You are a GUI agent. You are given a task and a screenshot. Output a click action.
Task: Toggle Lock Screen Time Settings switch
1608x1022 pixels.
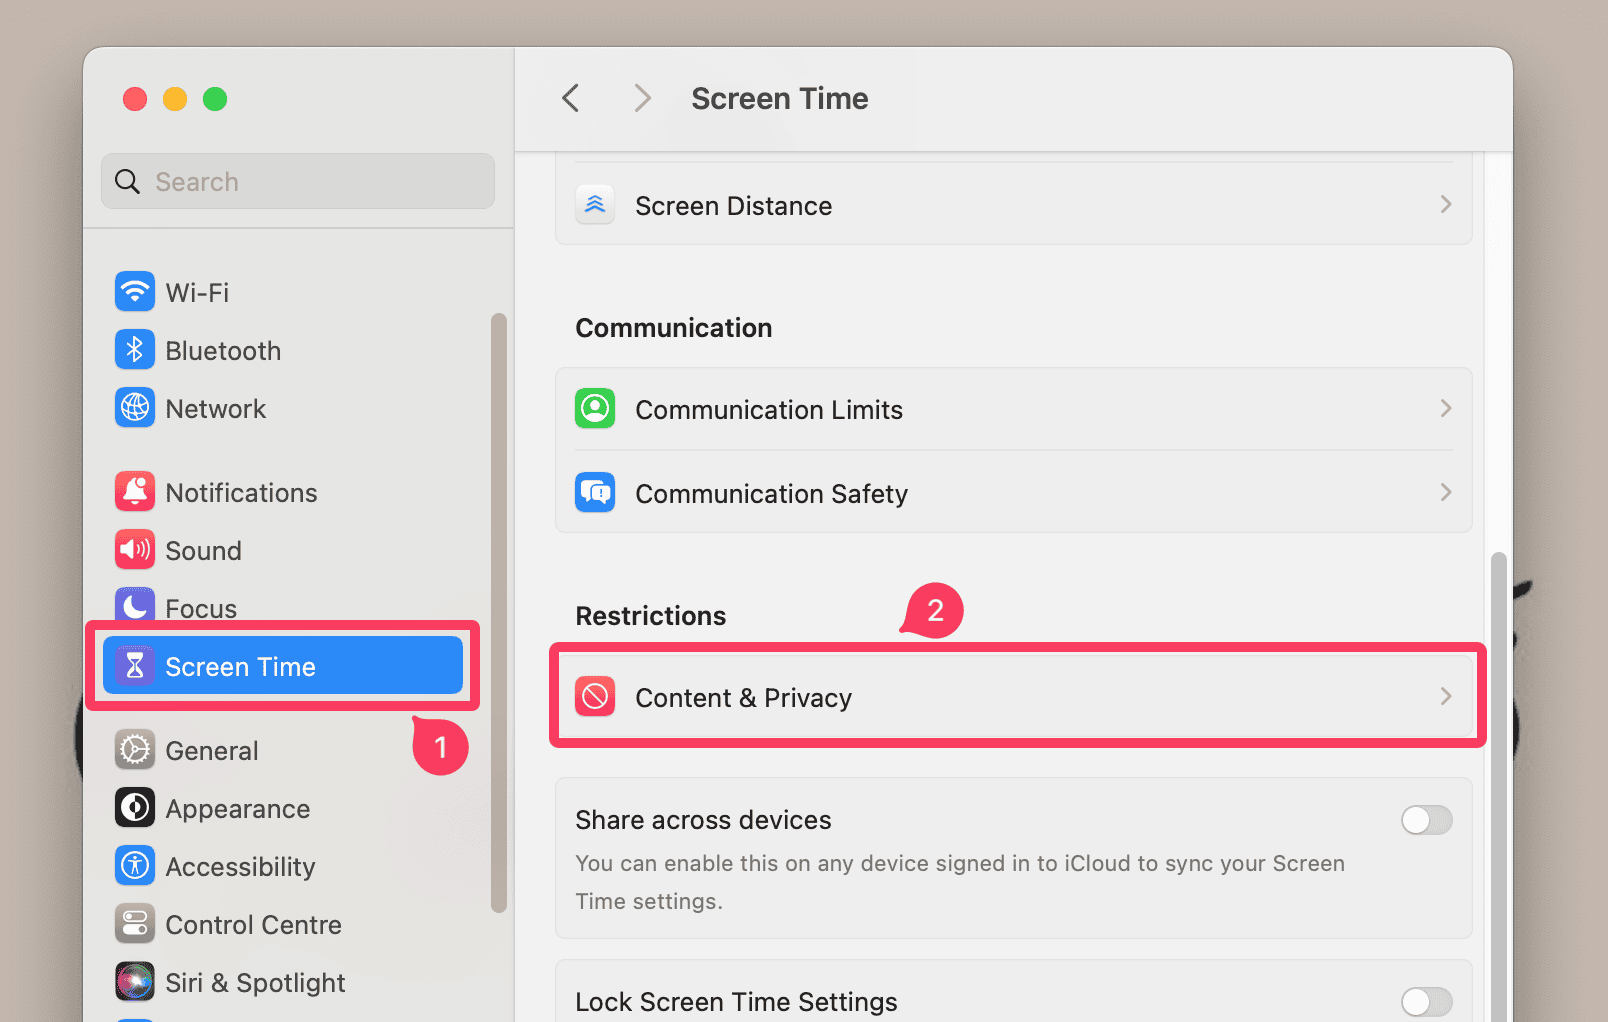[1426, 1001]
